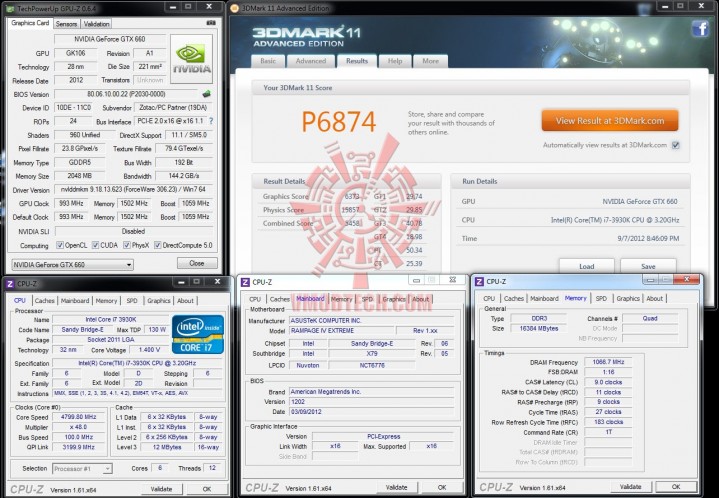Select the Results tab in 3DMark 11
Image resolution: width=719 pixels, height=498 pixels.
coord(357,61)
